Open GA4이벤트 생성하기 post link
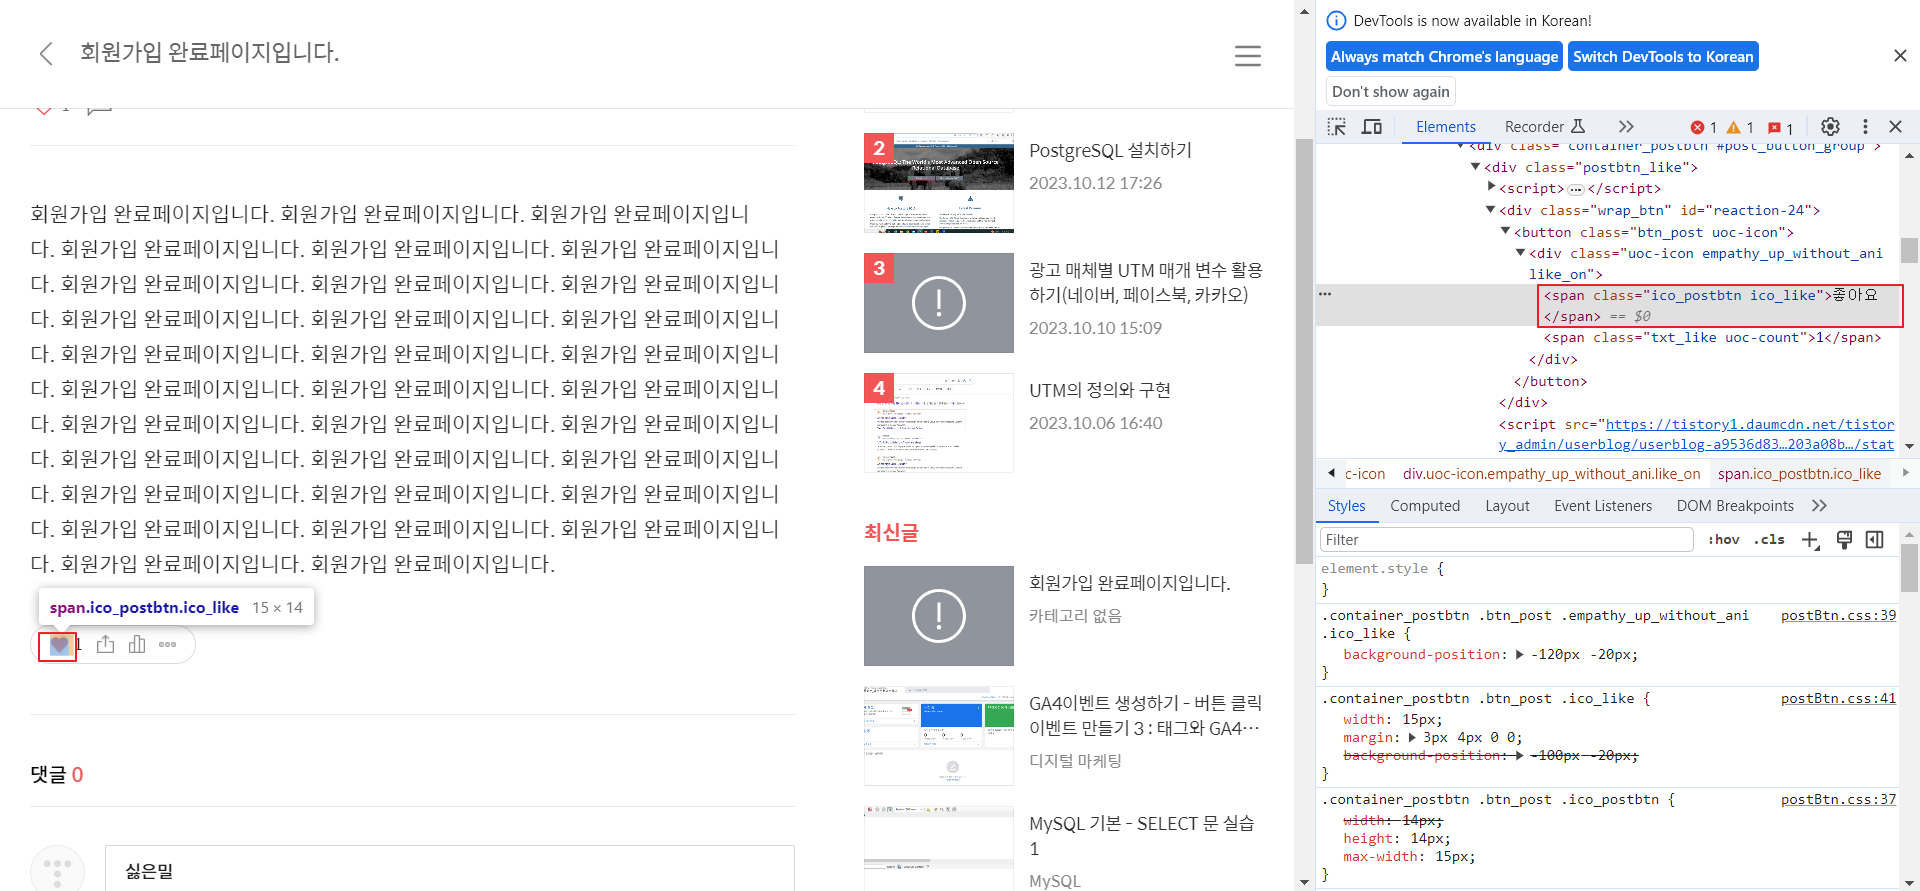This screenshot has width=1920, height=891. (1146, 716)
